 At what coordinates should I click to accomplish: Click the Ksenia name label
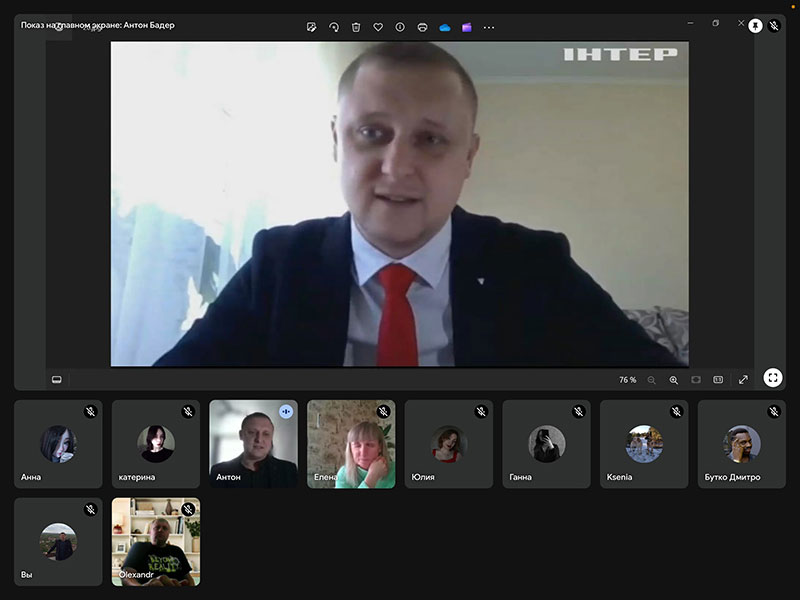(x=619, y=477)
